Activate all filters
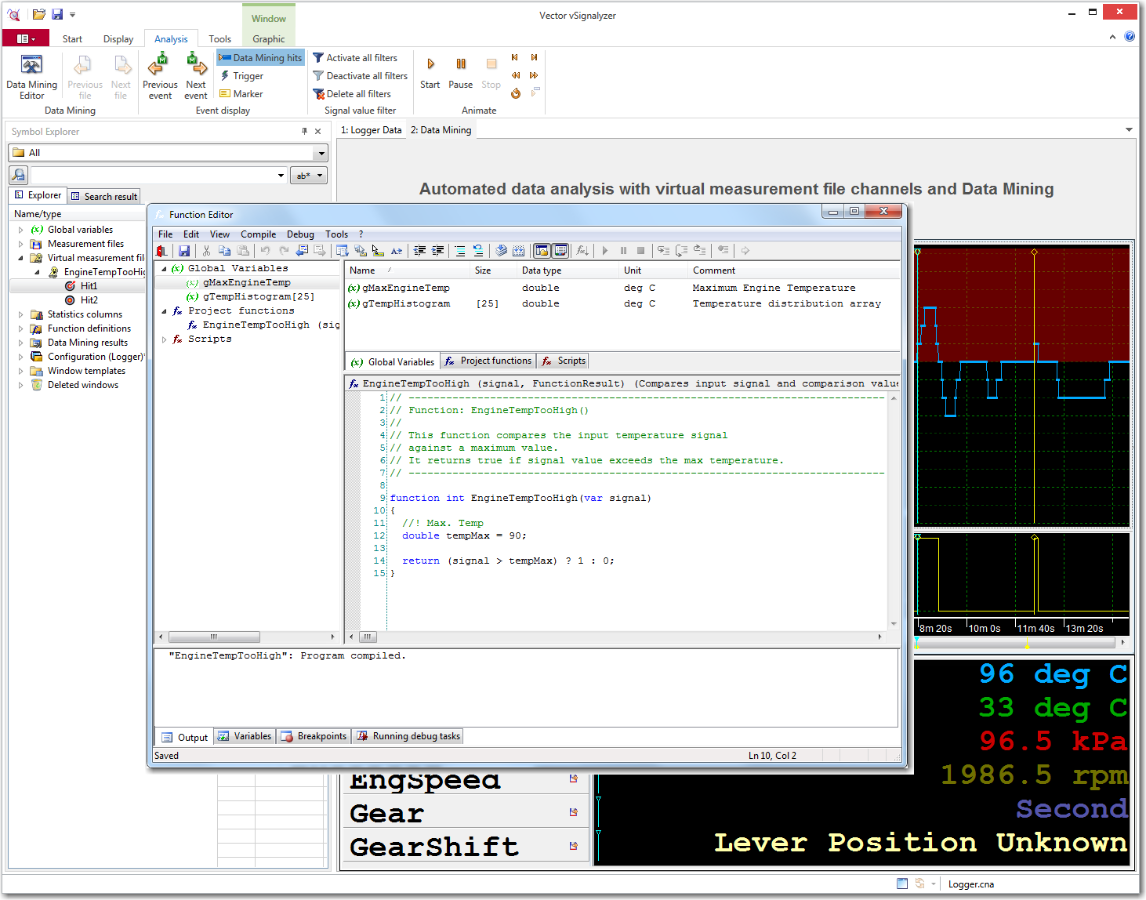The width and height of the screenshot is (1146, 900). click(x=356, y=58)
